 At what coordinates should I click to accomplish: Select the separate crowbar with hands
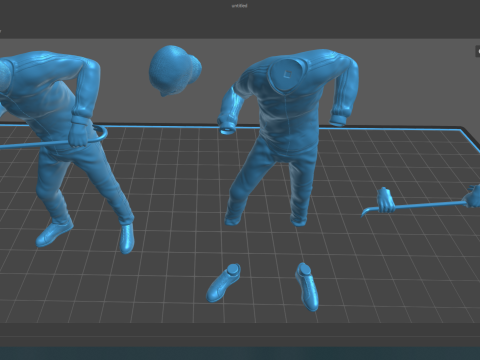(x=421, y=202)
